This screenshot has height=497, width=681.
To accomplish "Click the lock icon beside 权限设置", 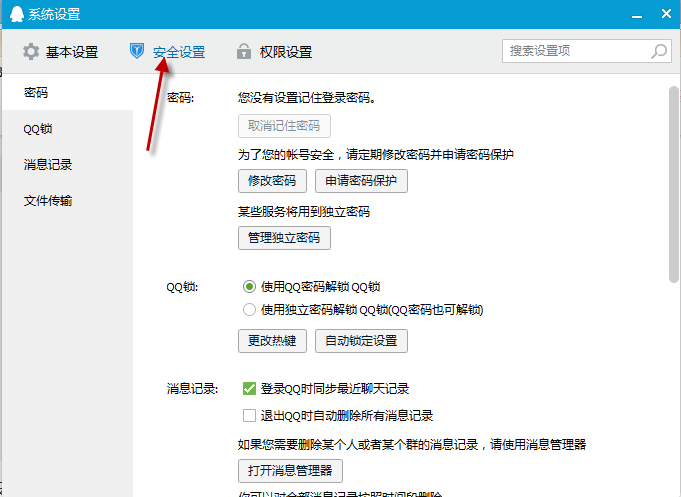I will coord(244,51).
